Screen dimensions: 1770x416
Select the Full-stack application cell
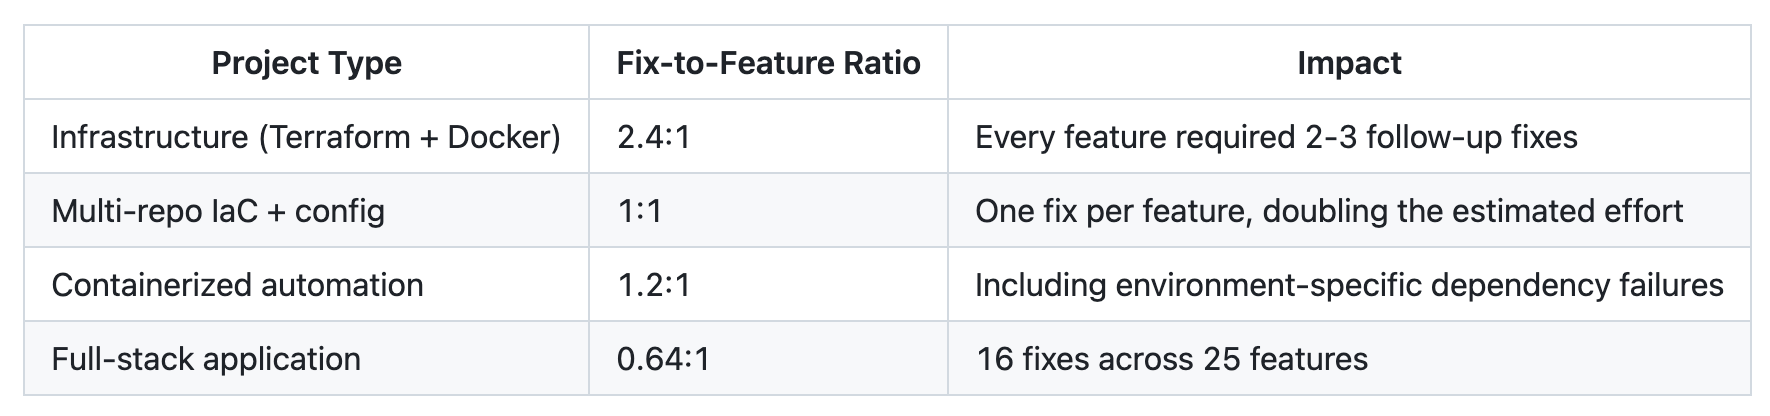pos(206,359)
